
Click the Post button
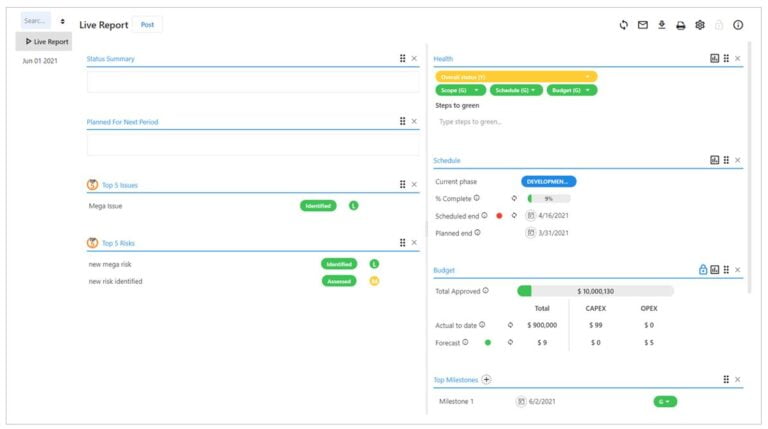click(147, 24)
